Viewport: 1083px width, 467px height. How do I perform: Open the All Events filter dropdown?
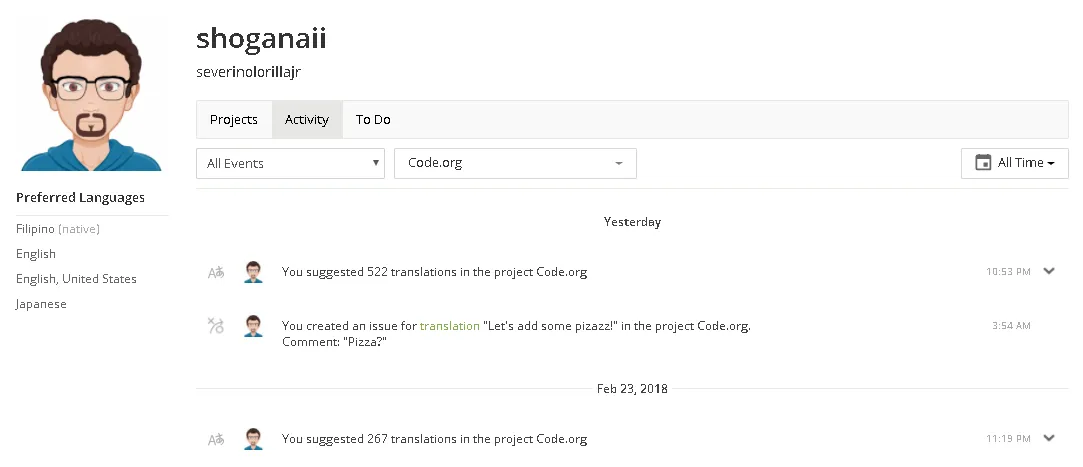[x=290, y=164]
